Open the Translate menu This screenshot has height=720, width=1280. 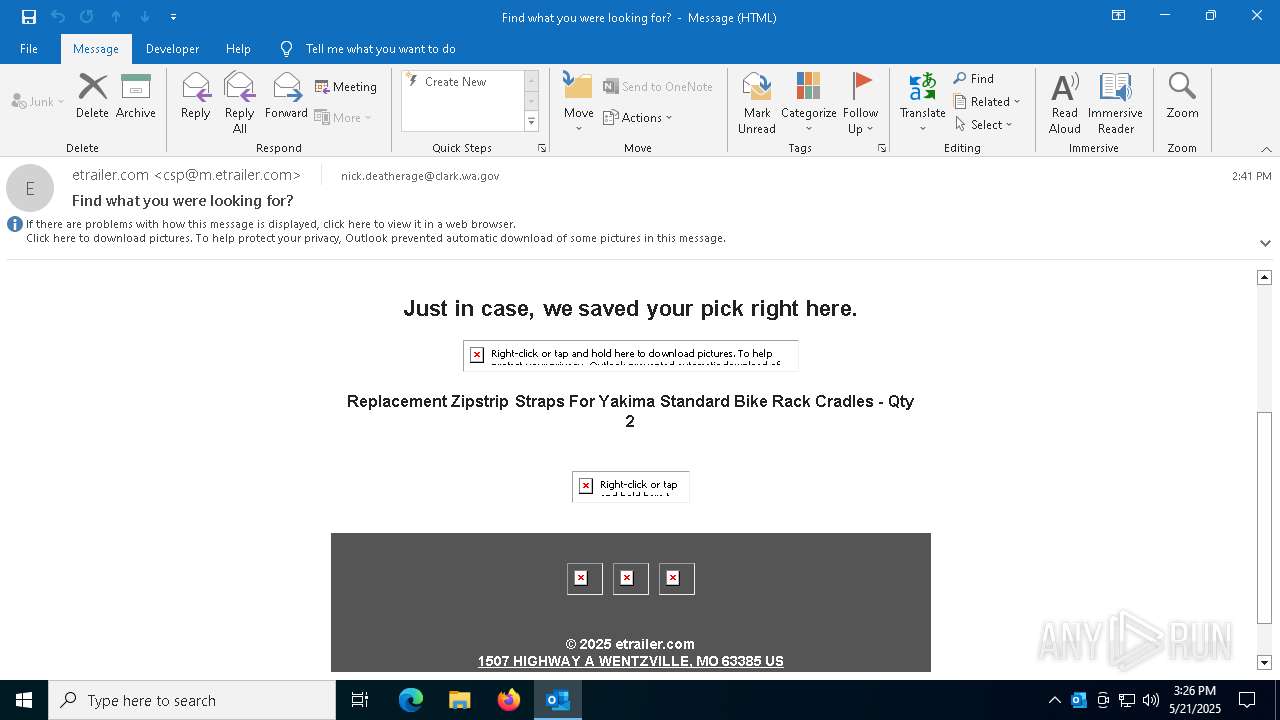tap(922, 103)
